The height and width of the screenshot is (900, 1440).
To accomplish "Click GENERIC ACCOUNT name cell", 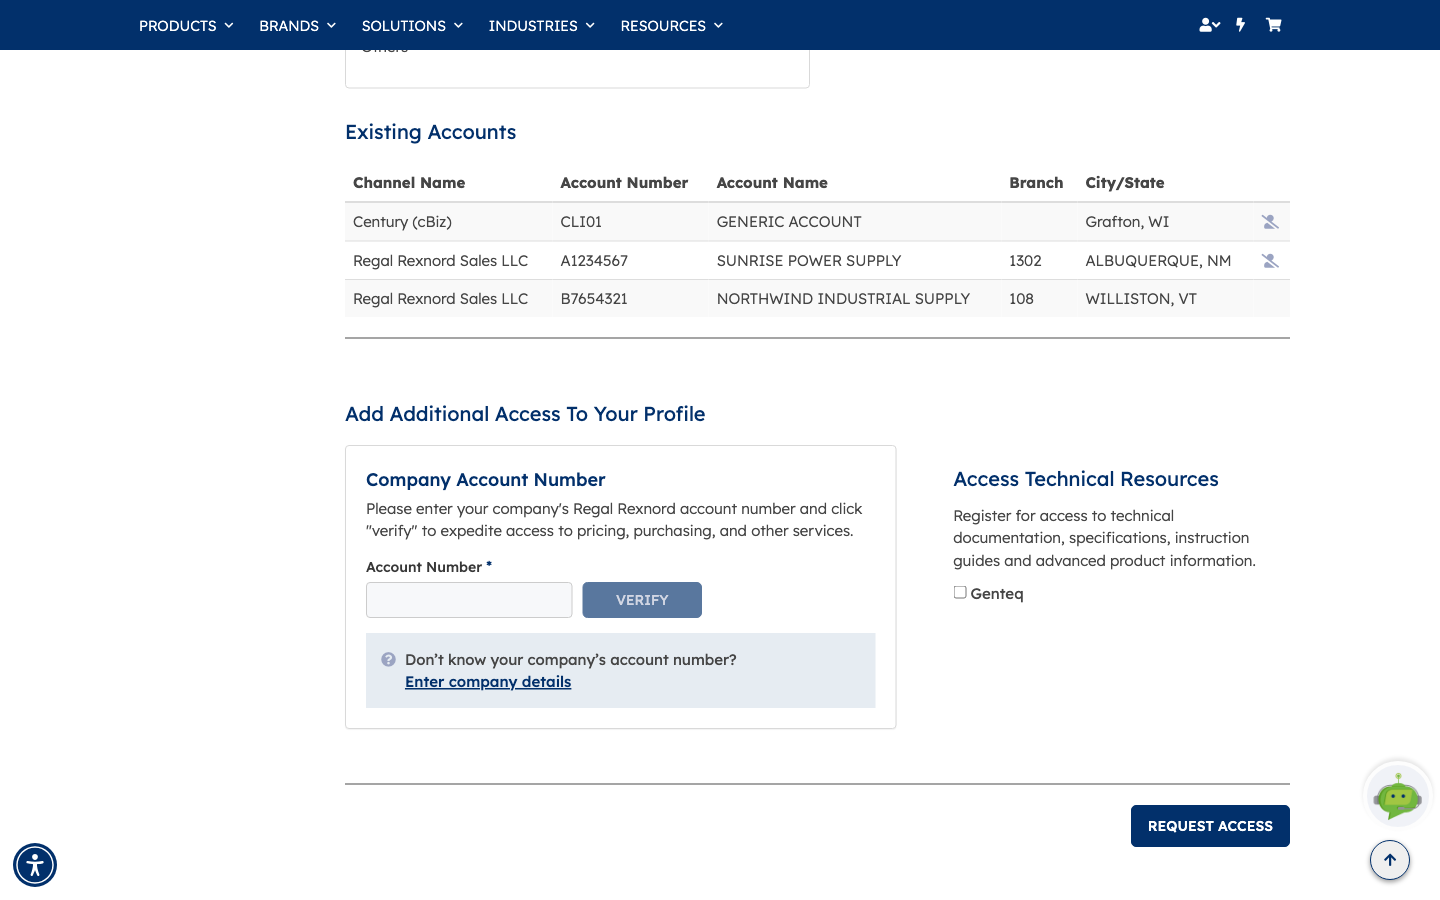I will [x=789, y=222].
